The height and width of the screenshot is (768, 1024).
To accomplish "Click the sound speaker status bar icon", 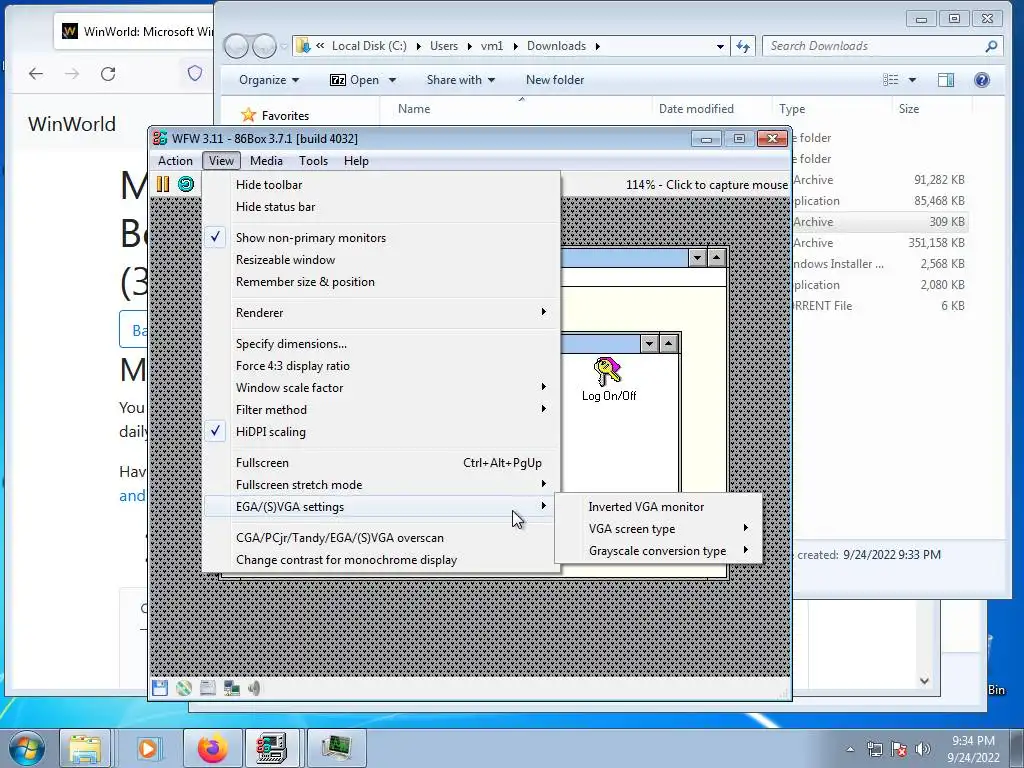I will 255,688.
